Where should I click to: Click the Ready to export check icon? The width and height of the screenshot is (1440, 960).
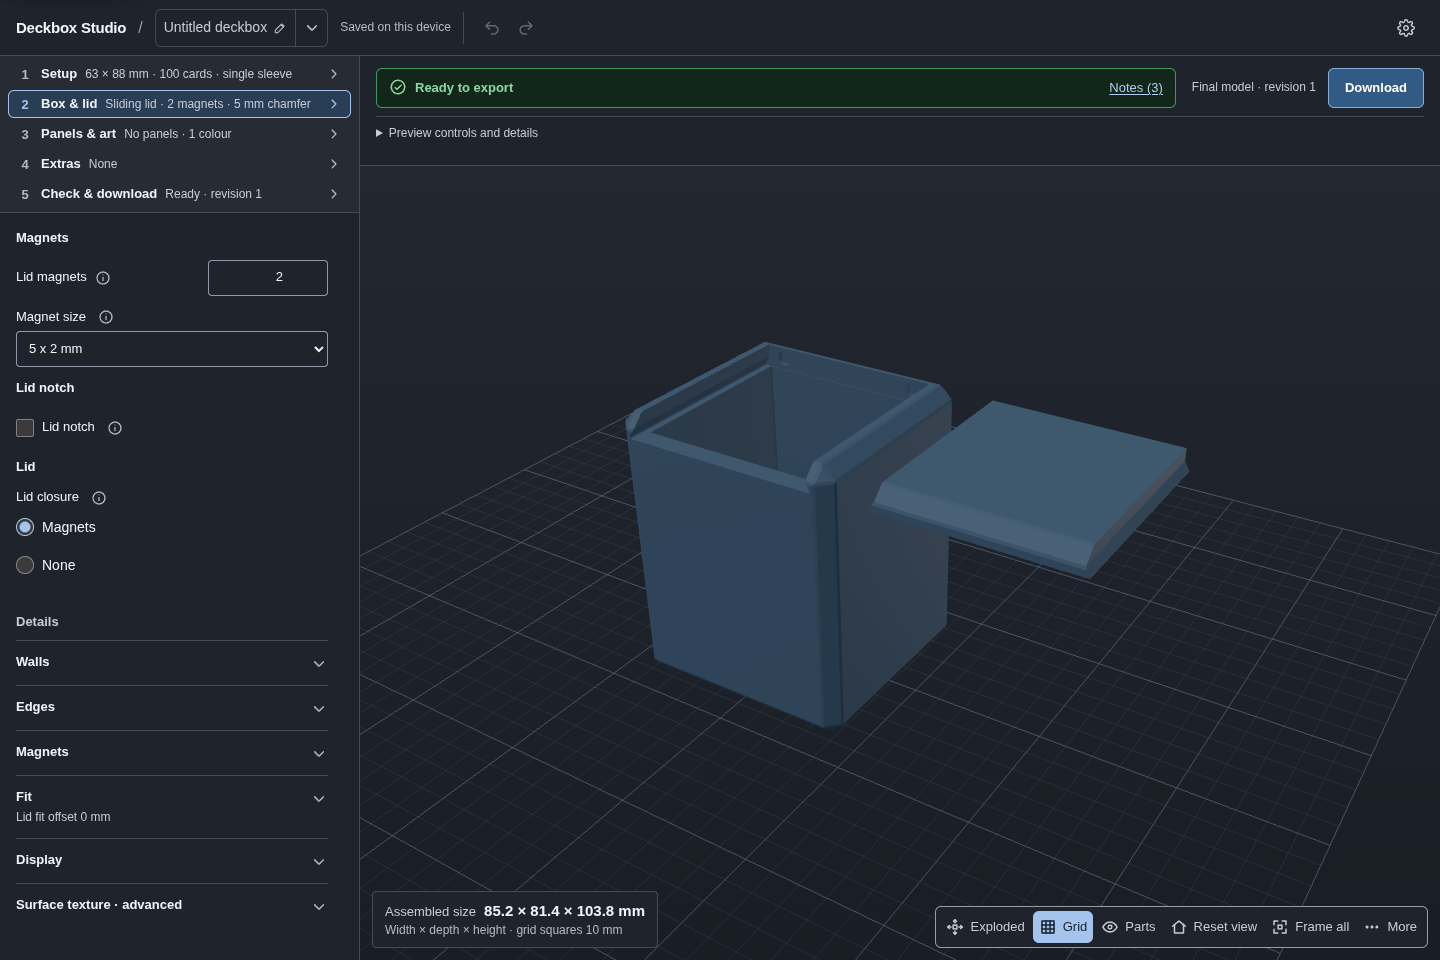398,88
